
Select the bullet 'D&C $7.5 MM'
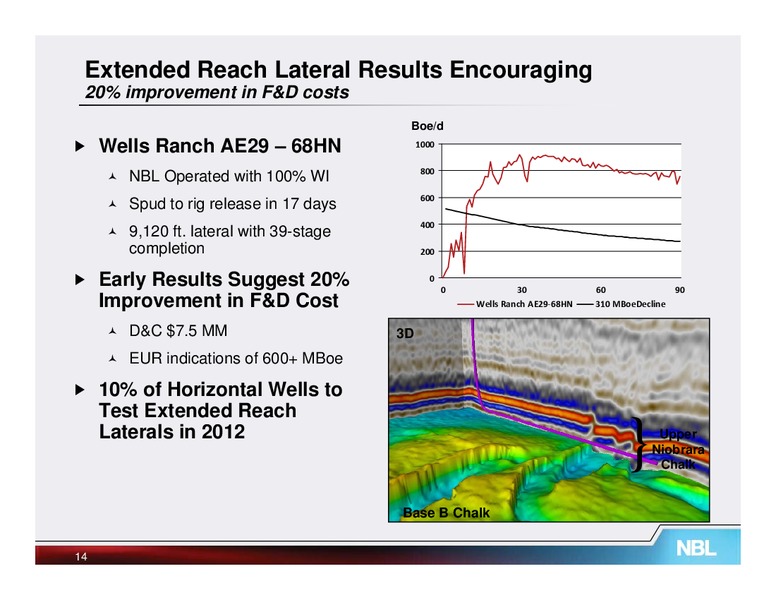(178, 331)
